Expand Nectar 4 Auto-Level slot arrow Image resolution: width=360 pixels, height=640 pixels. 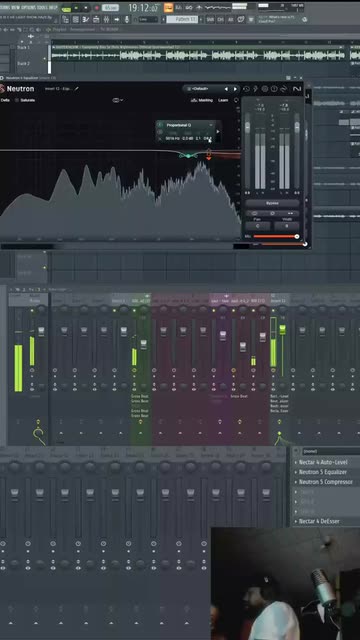(x=296, y=462)
